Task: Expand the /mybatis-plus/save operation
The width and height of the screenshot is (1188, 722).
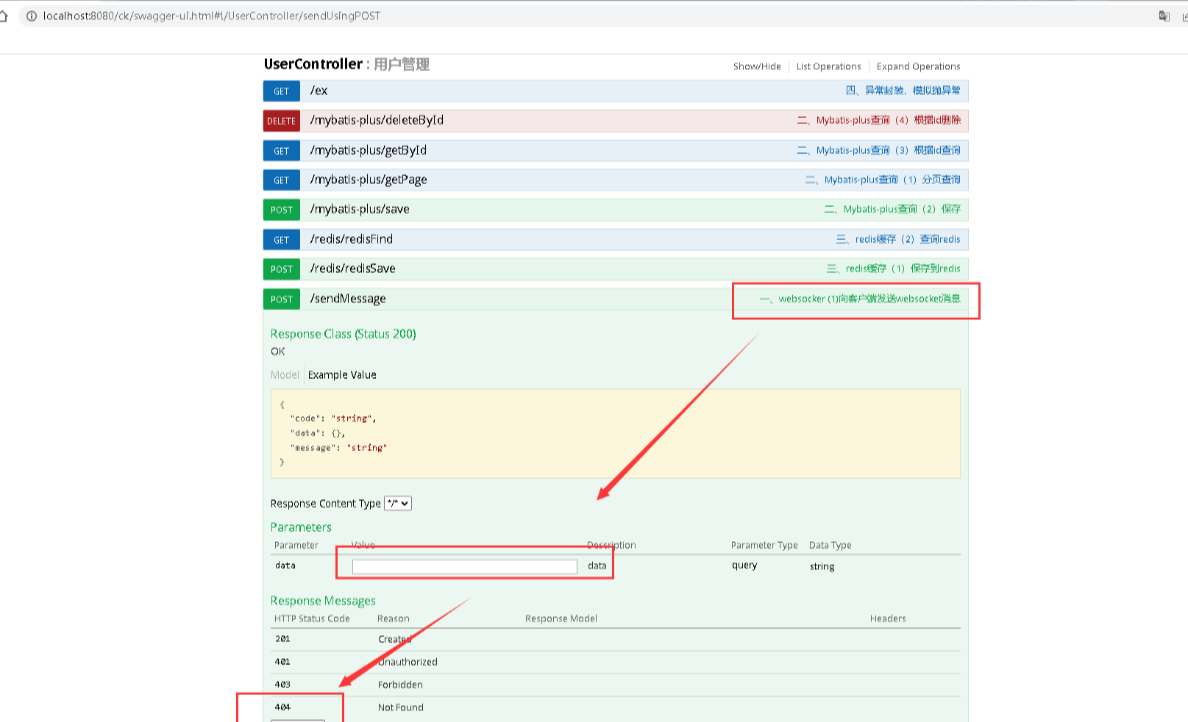Action: (x=359, y=209)
